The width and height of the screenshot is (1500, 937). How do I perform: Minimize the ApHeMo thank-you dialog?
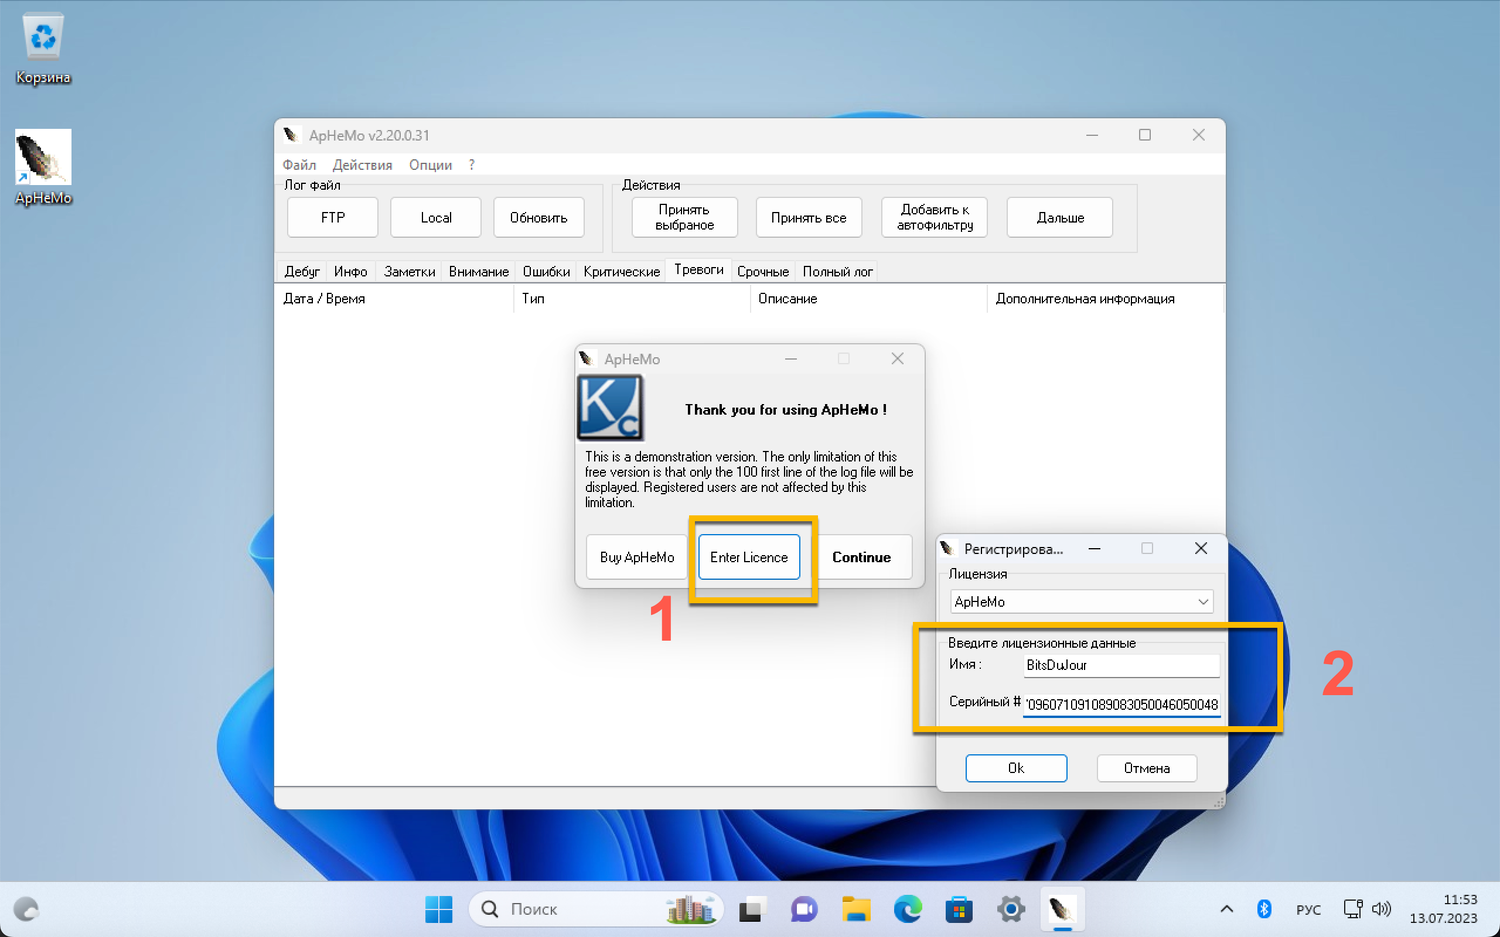pyautogui.click(x=791, y=358)
